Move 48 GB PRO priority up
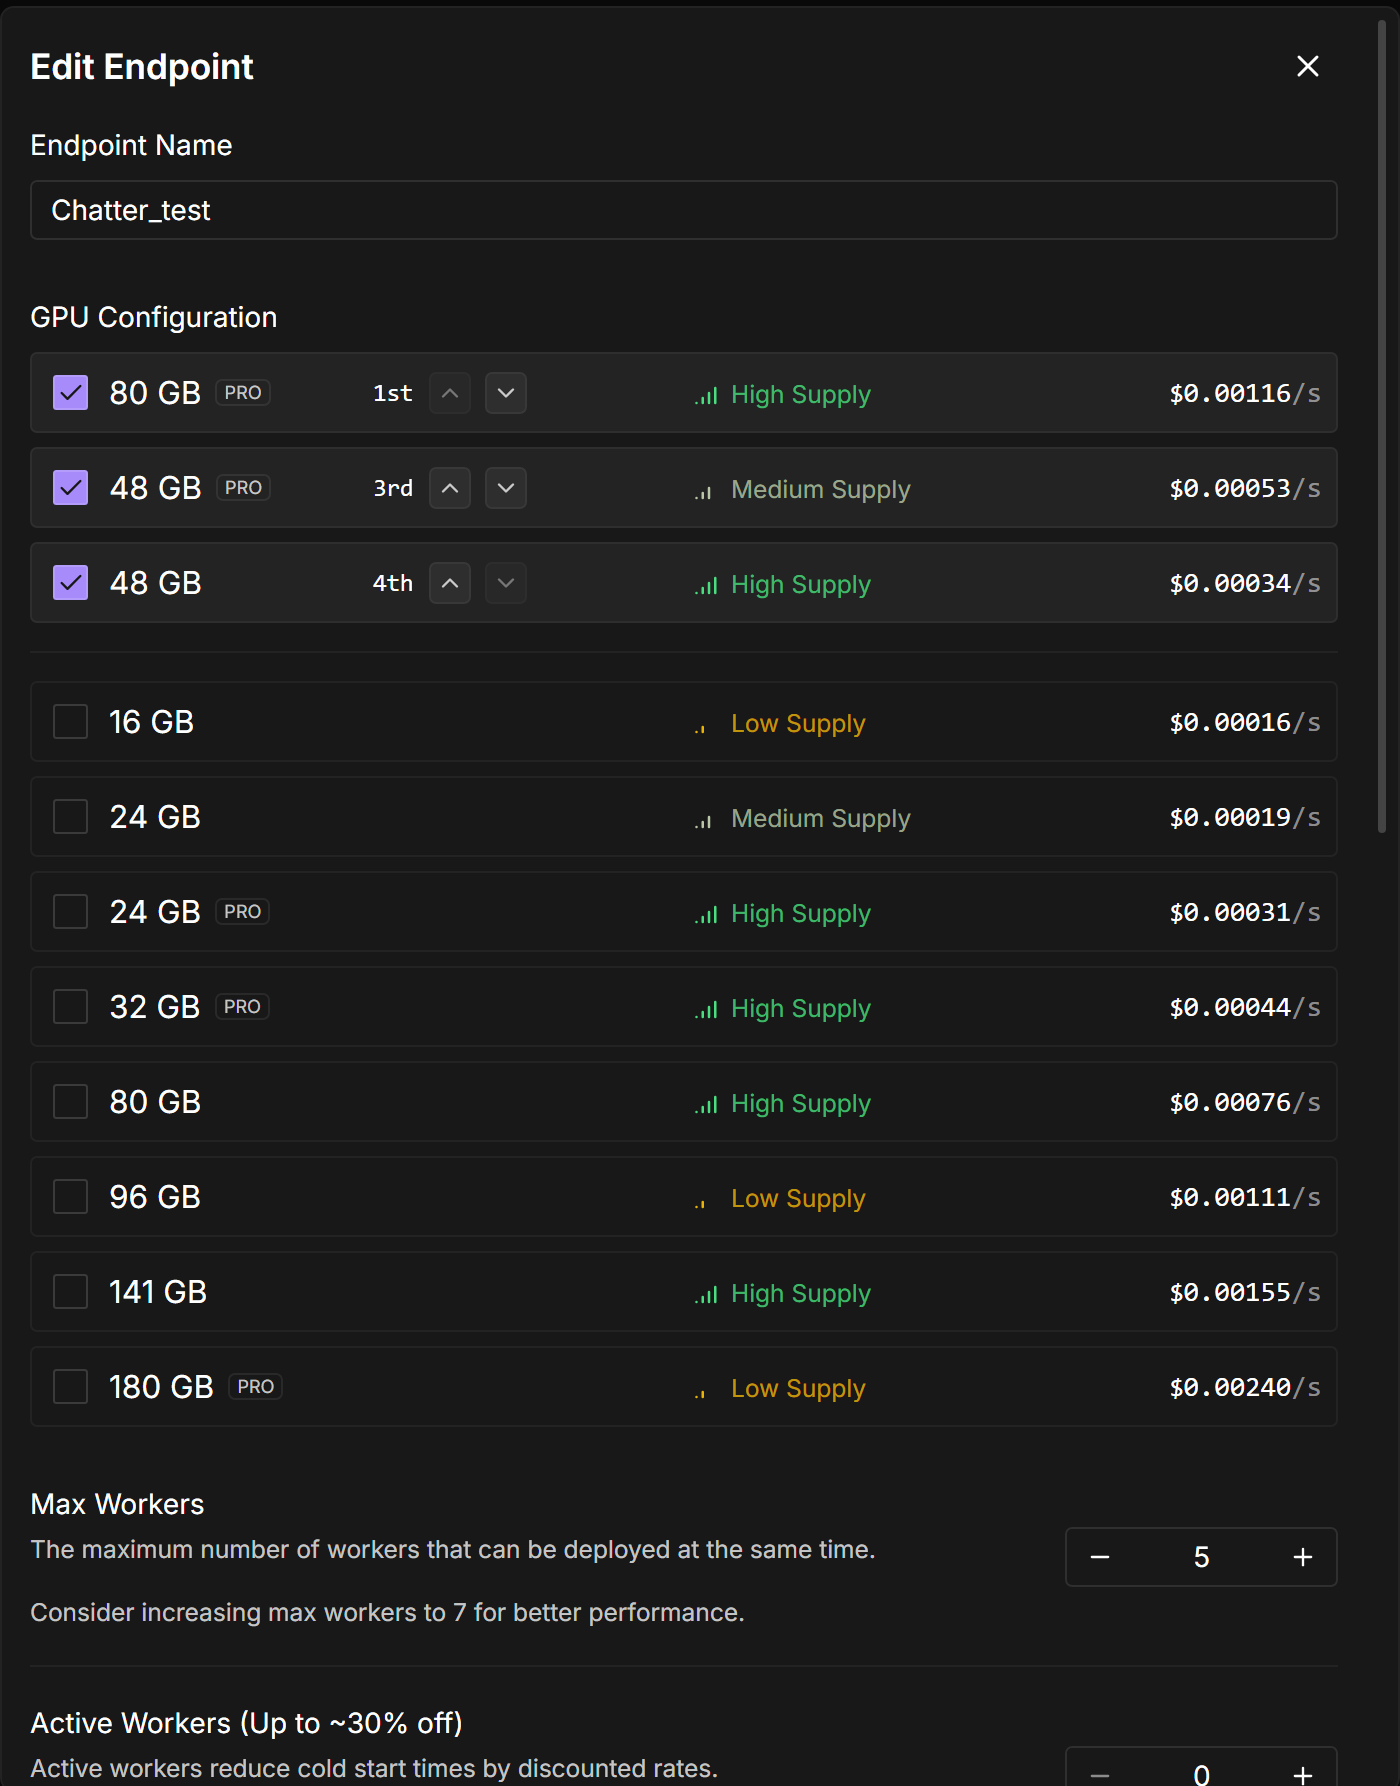 click(450, 488)
